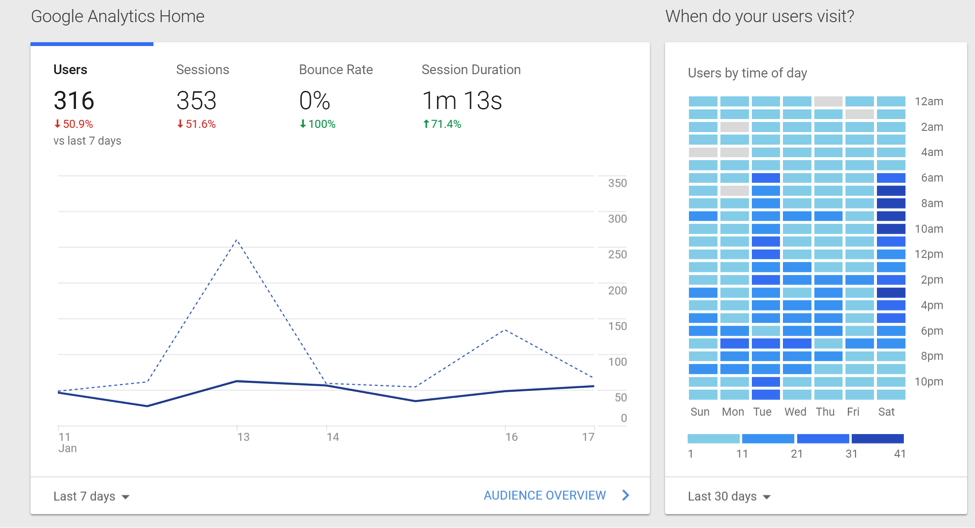The height and width of the screenshot is (528, 975).
Task: Click the 6pm row label
Action: coord(932,331)
